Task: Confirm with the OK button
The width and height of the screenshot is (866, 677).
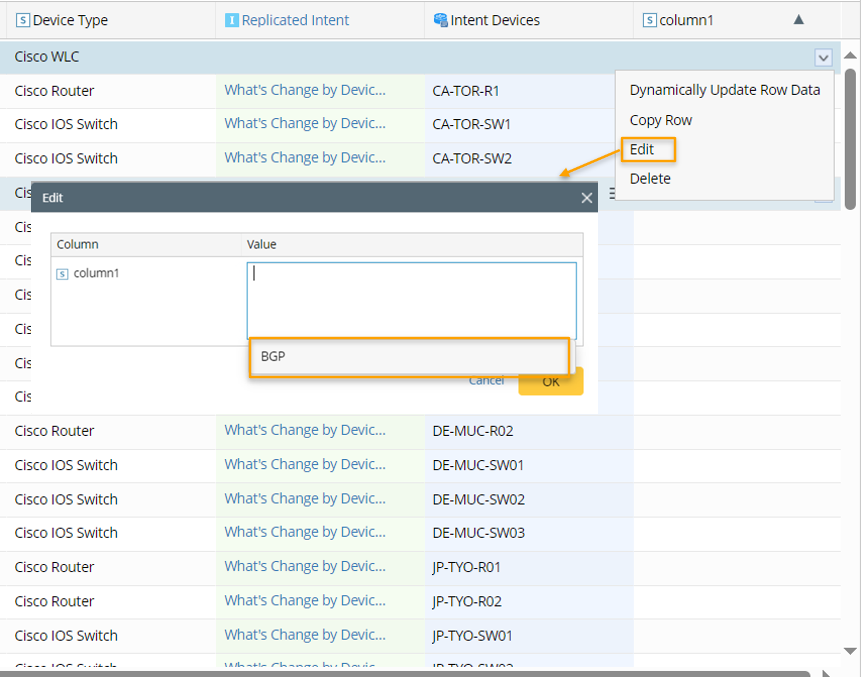Action: coord(551,382)
